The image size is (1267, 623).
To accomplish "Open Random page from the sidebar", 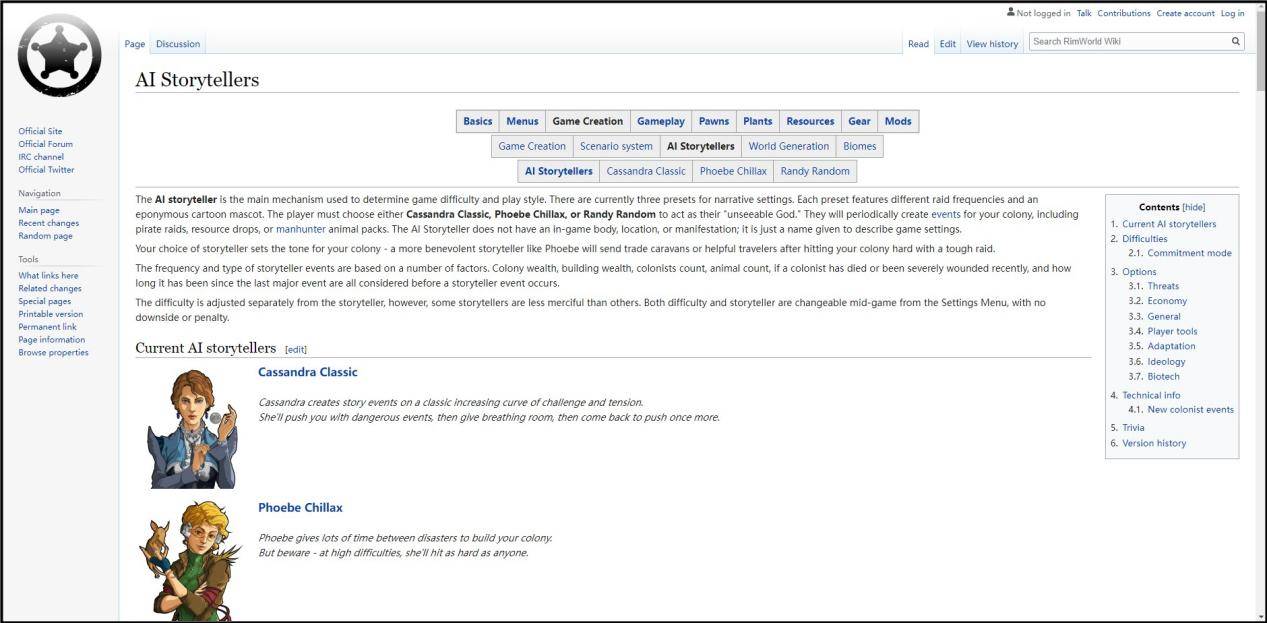I will pyautogui.click(x=45, y=236).
